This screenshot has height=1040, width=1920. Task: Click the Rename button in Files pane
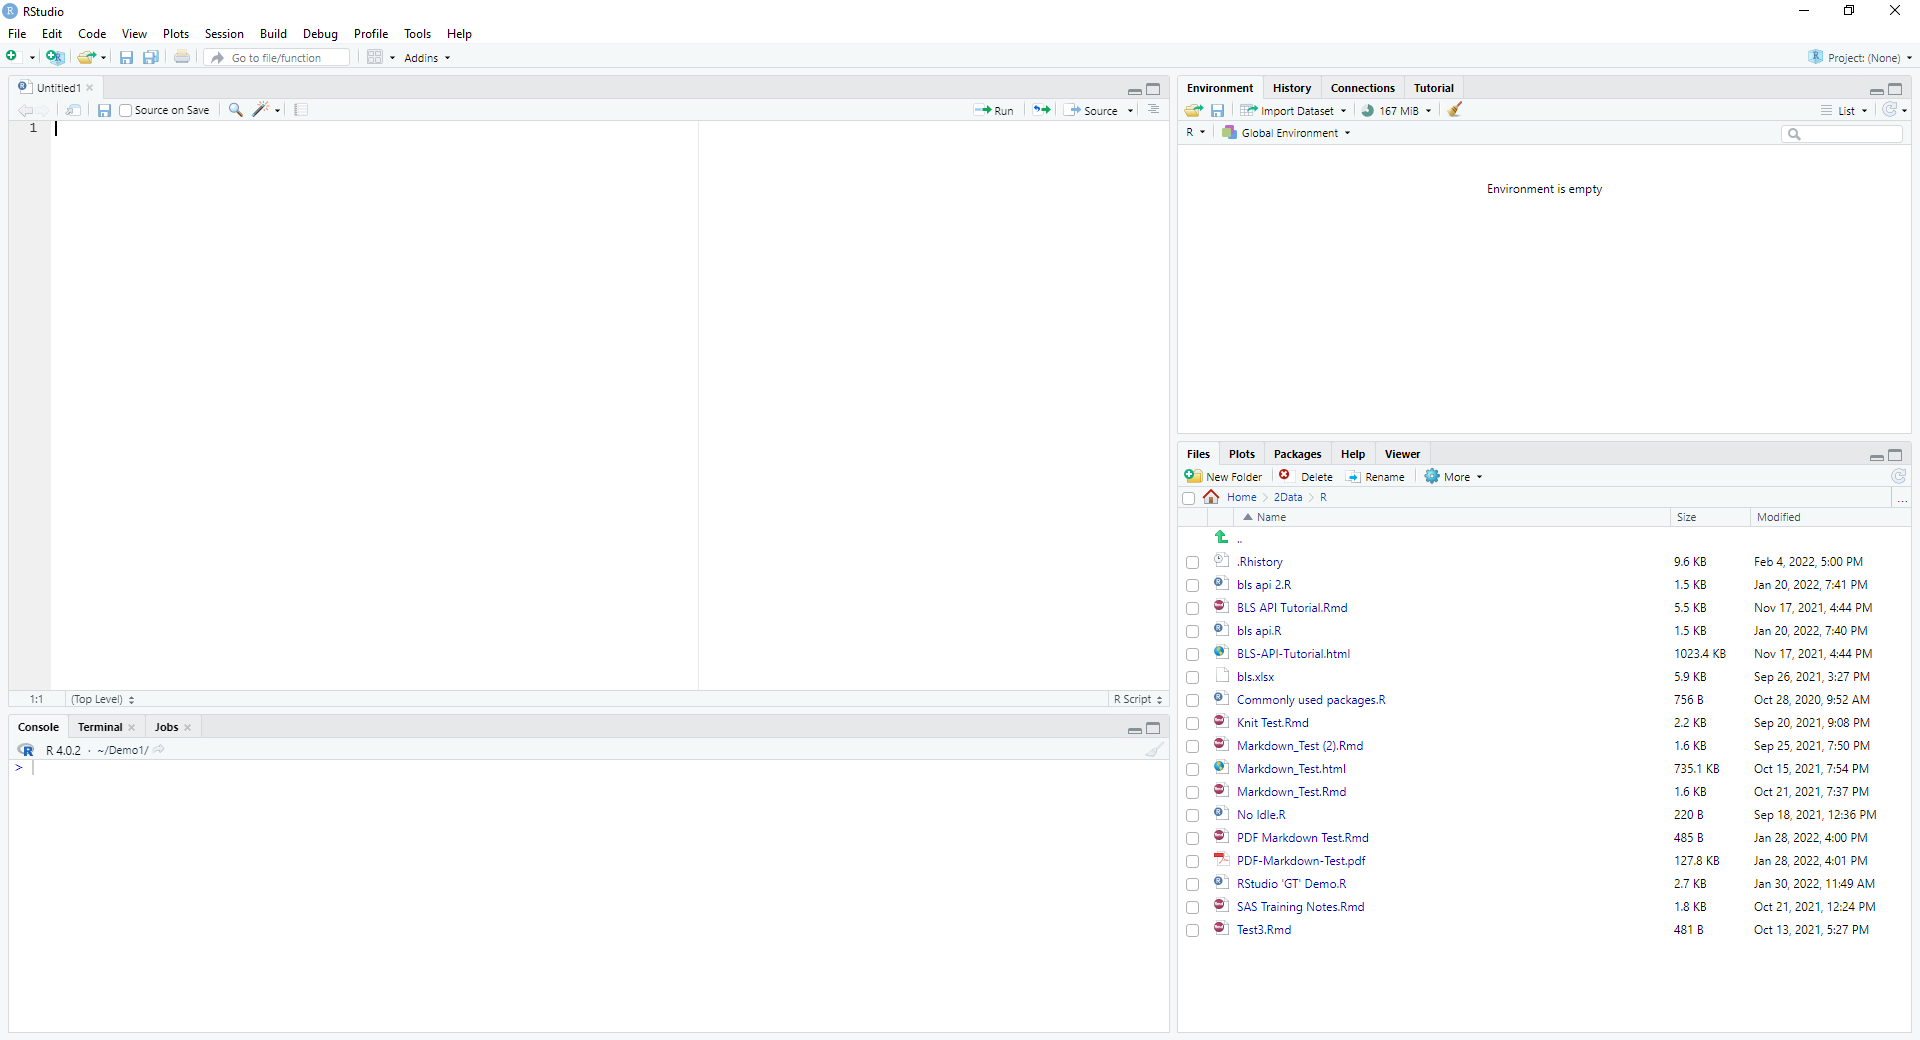(x=1375, y=477)
